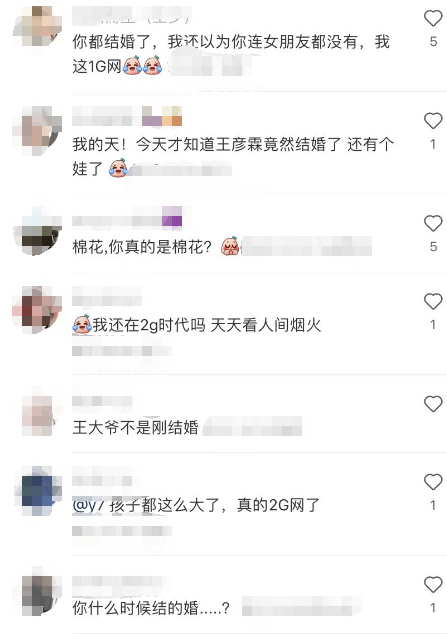Tap heart on 棉花,你真的是棉花 comment

point(433,223)
